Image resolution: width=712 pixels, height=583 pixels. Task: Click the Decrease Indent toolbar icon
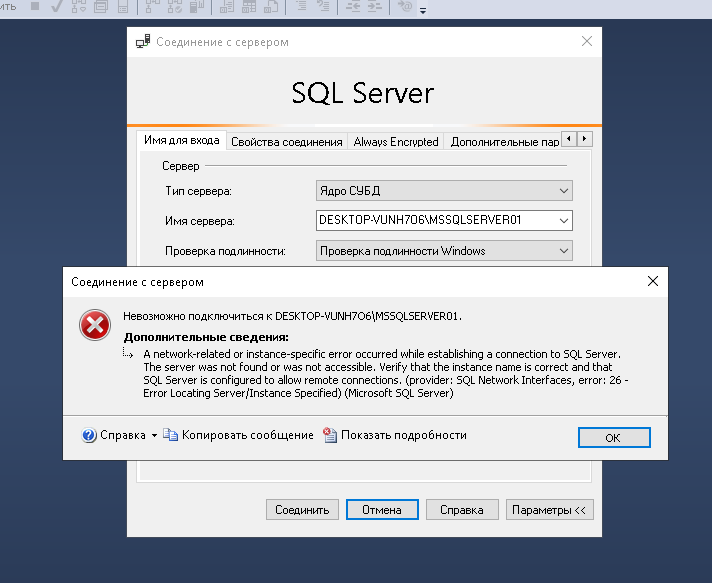(353, 6)
